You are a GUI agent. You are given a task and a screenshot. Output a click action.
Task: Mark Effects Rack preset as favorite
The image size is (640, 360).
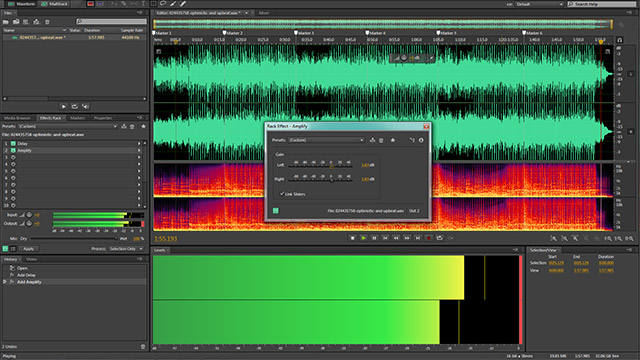pos(143,127)
